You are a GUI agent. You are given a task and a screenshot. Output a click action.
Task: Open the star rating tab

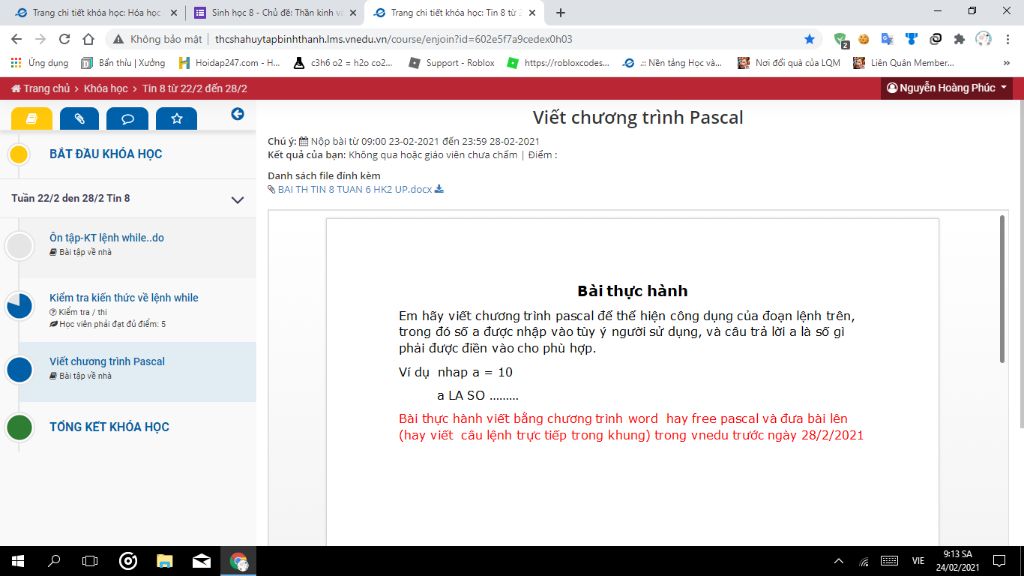(176, 119)
